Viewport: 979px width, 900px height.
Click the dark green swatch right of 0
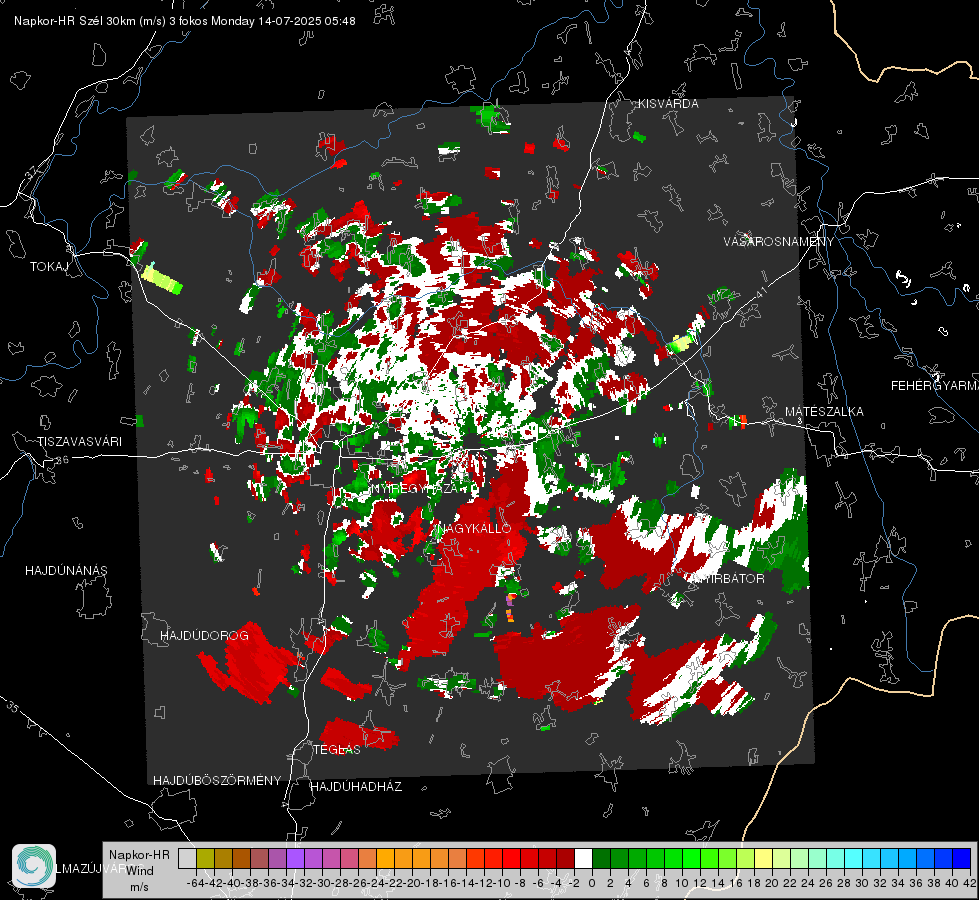pos(601,858)
